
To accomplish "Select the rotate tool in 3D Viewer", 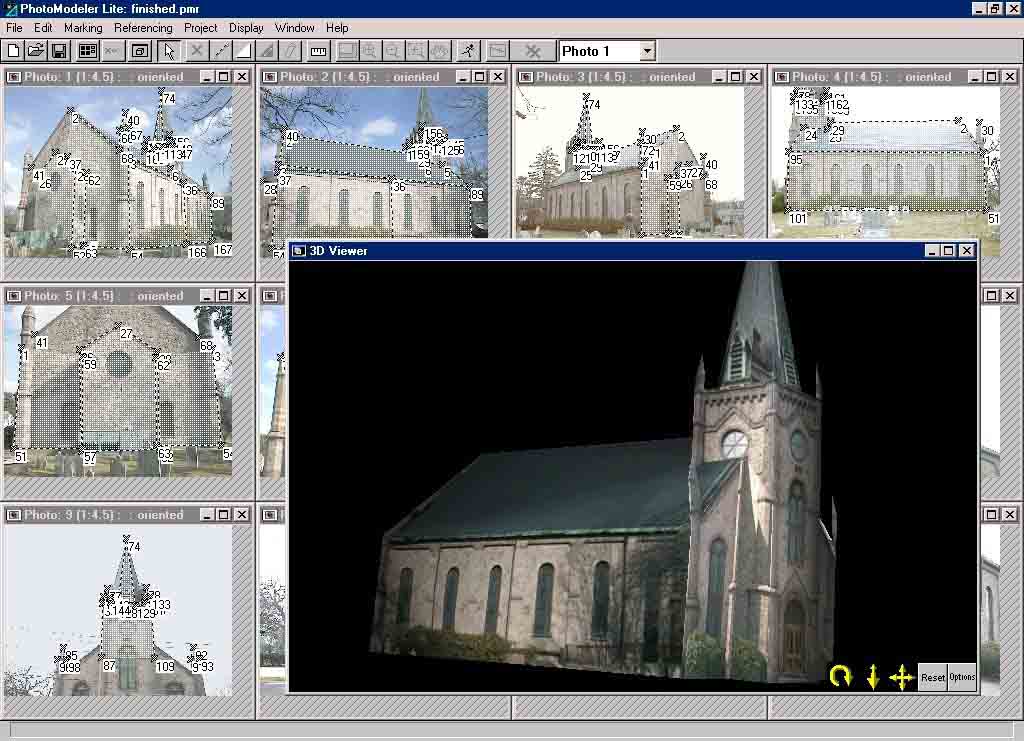I will [840, 677].
